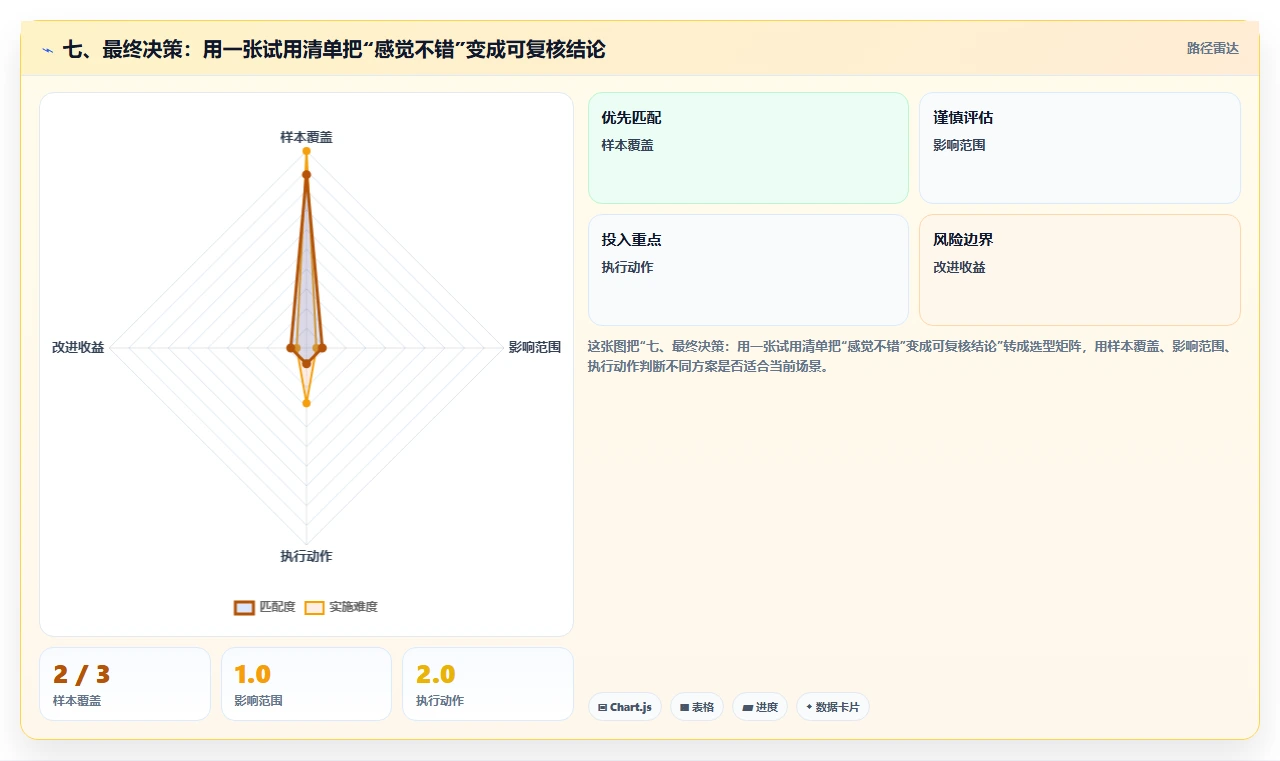Viewport: 1280px width, 761px height.
Task: Click the 表格 tag
Action: tap(697, 707)
